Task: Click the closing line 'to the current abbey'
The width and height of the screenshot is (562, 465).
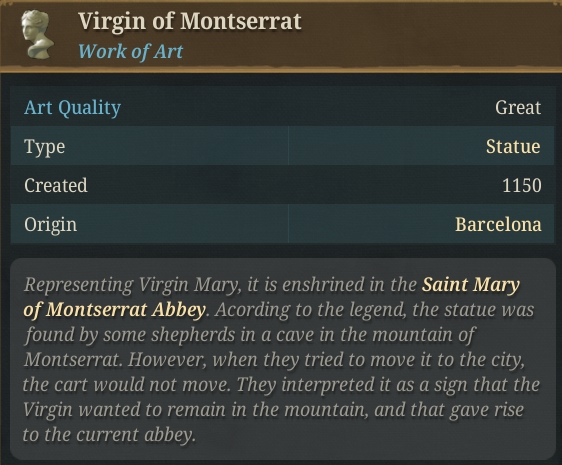Action: (x=109, y=435)
